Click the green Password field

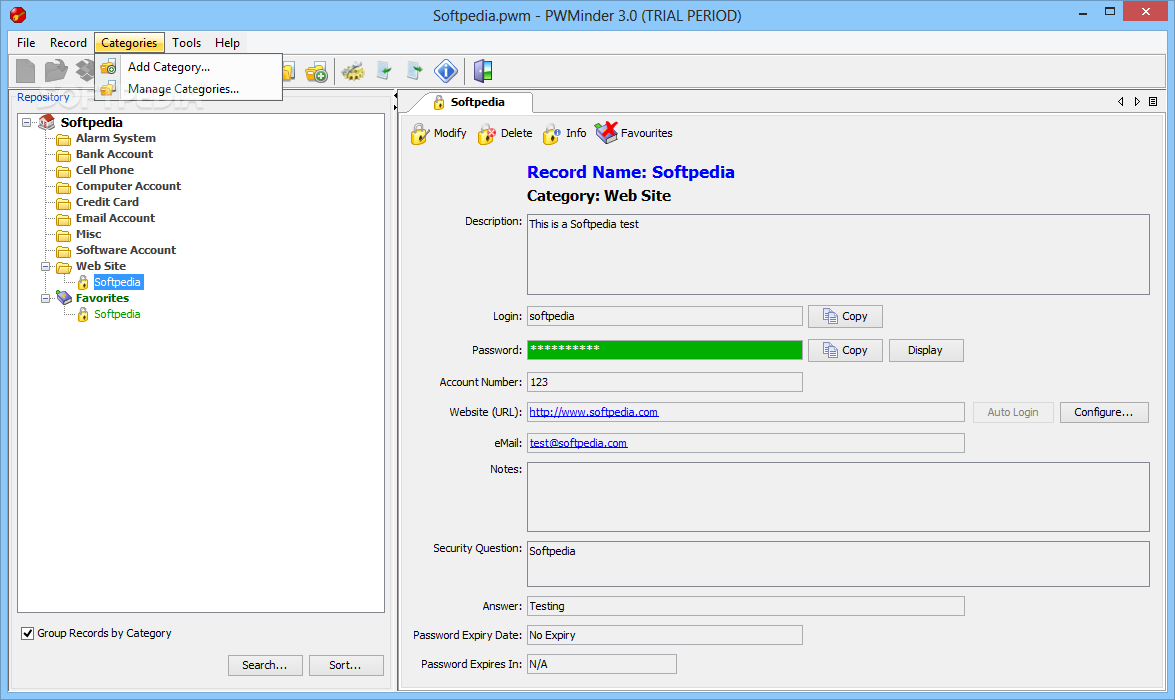(x=665, y=350)
